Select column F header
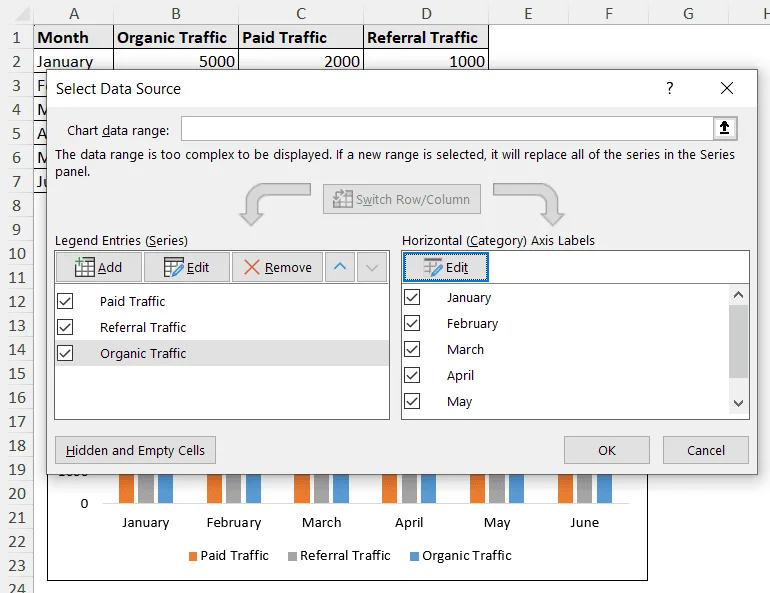Screen dimensions: 770x593 (x=609, y=13)
